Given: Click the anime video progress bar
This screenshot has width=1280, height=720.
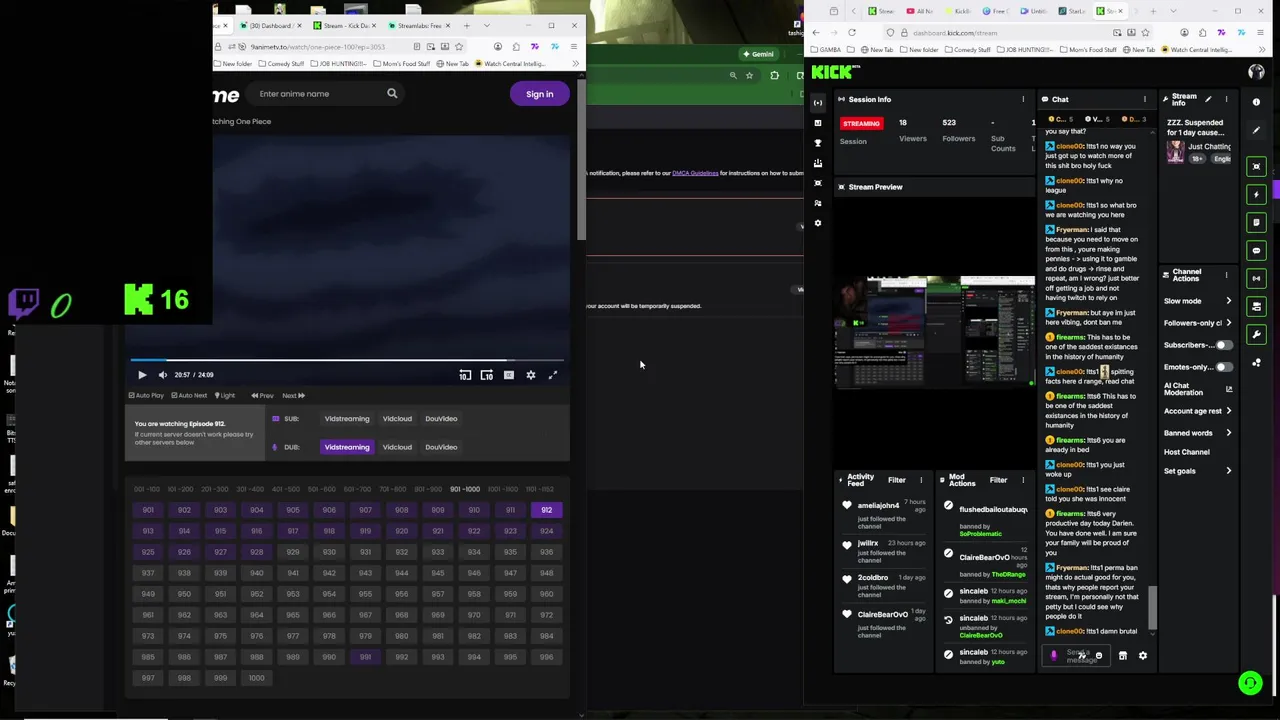Looking at the screenshot, I should (347, 360).
